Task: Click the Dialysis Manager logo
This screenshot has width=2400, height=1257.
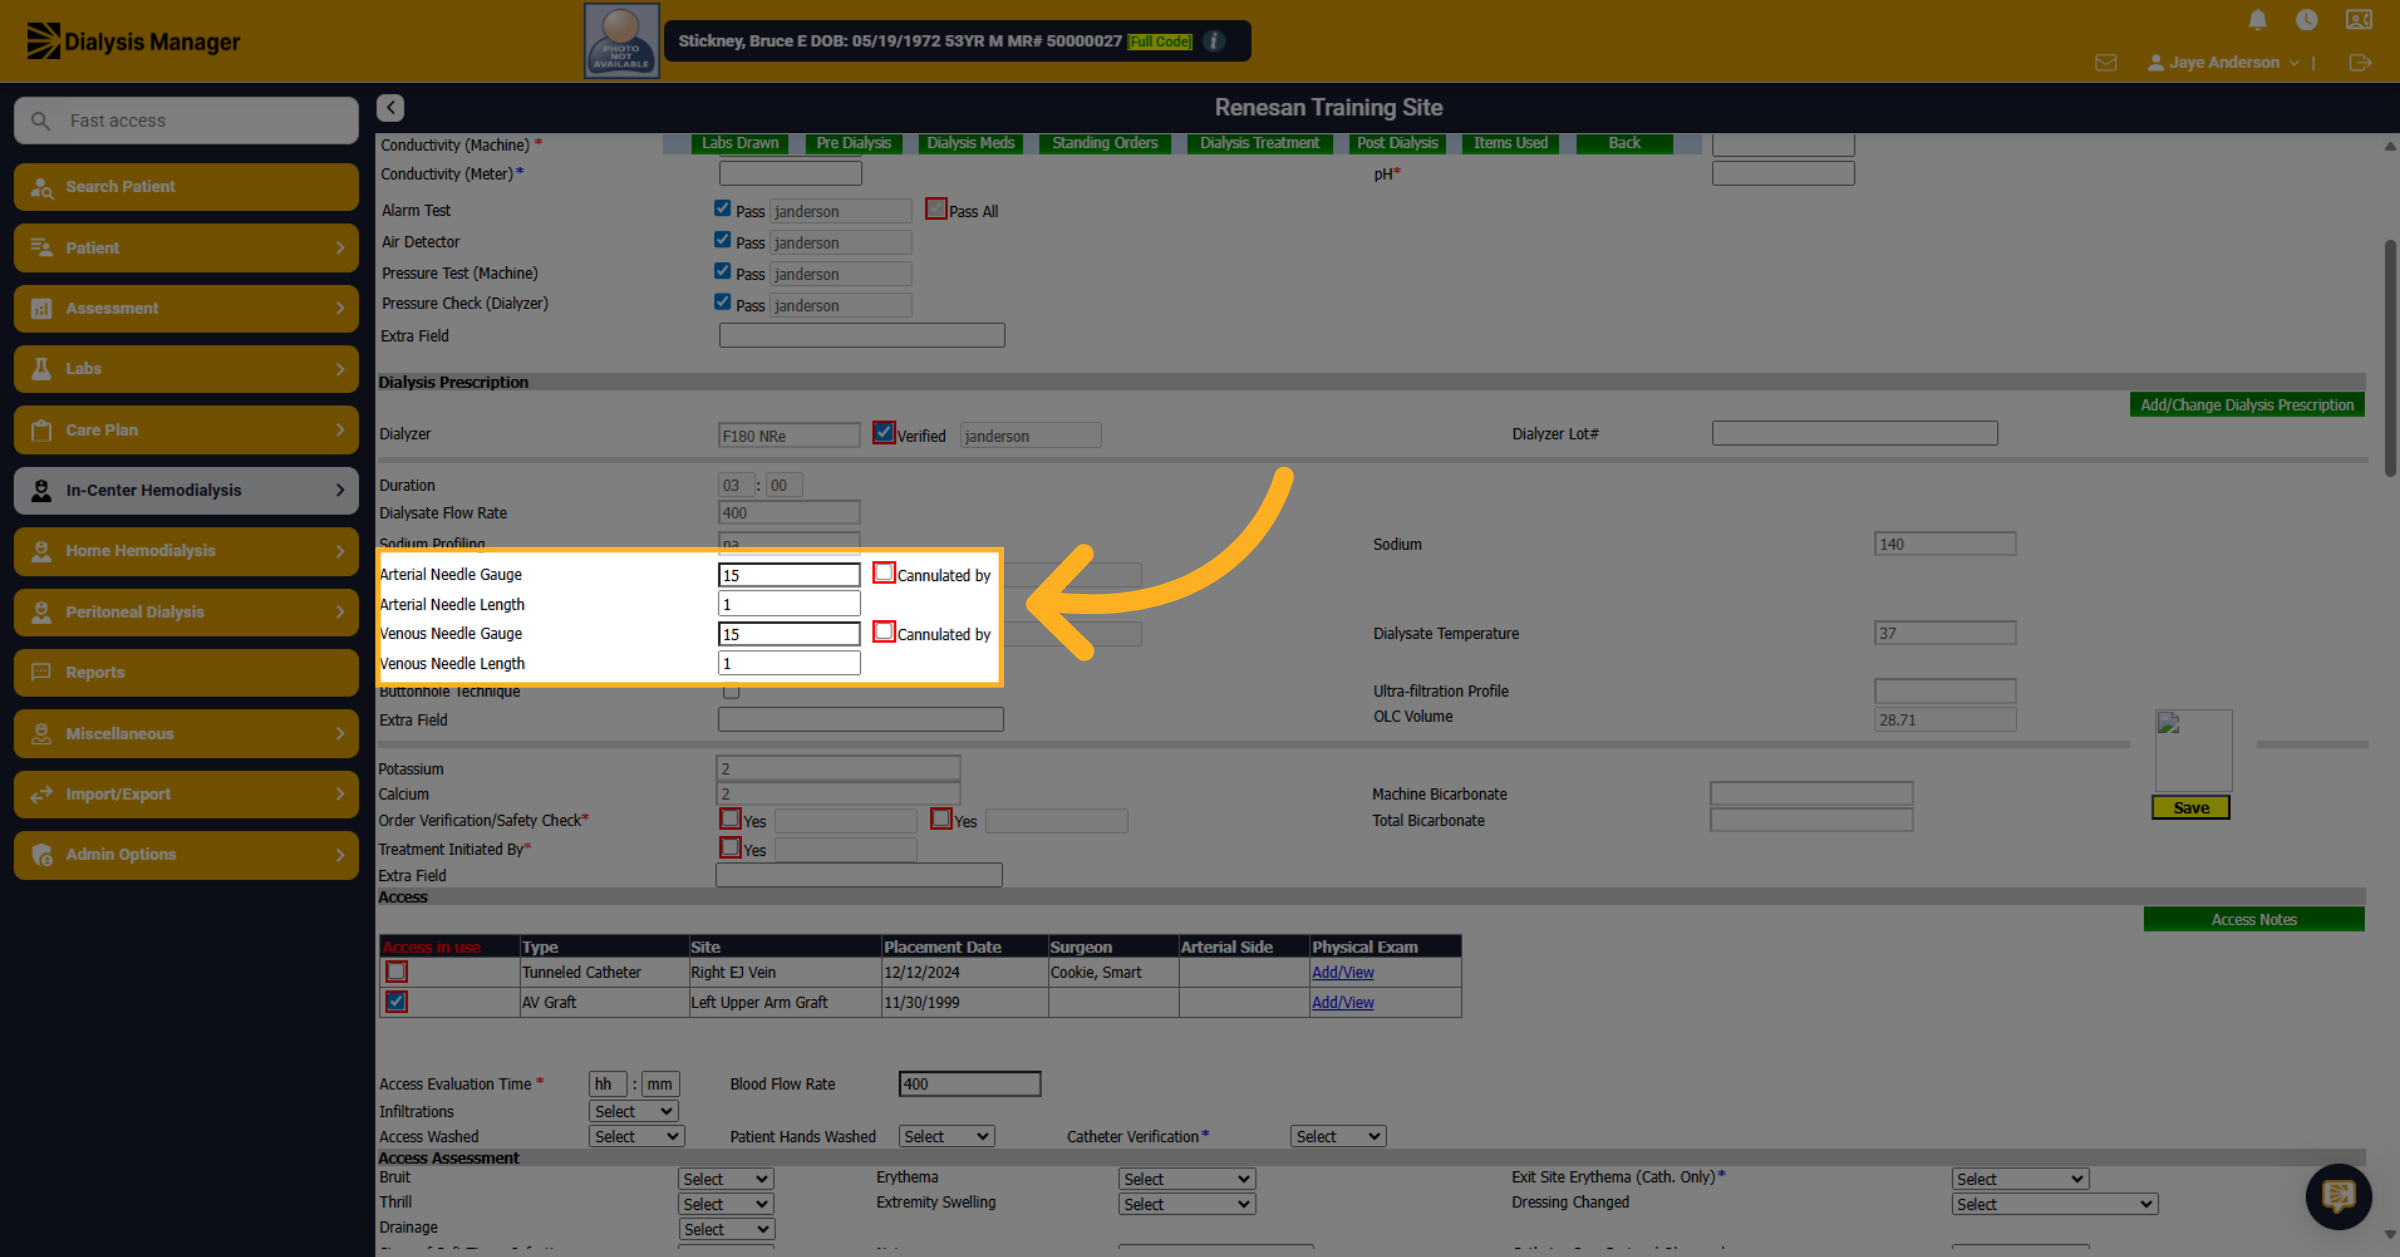Action: (x=132, y=41)
